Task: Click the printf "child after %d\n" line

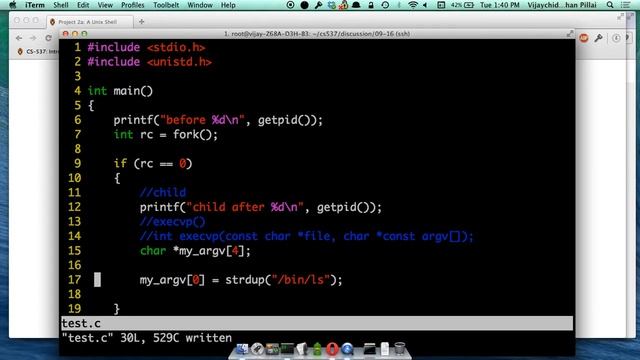Action: (260, 207)
